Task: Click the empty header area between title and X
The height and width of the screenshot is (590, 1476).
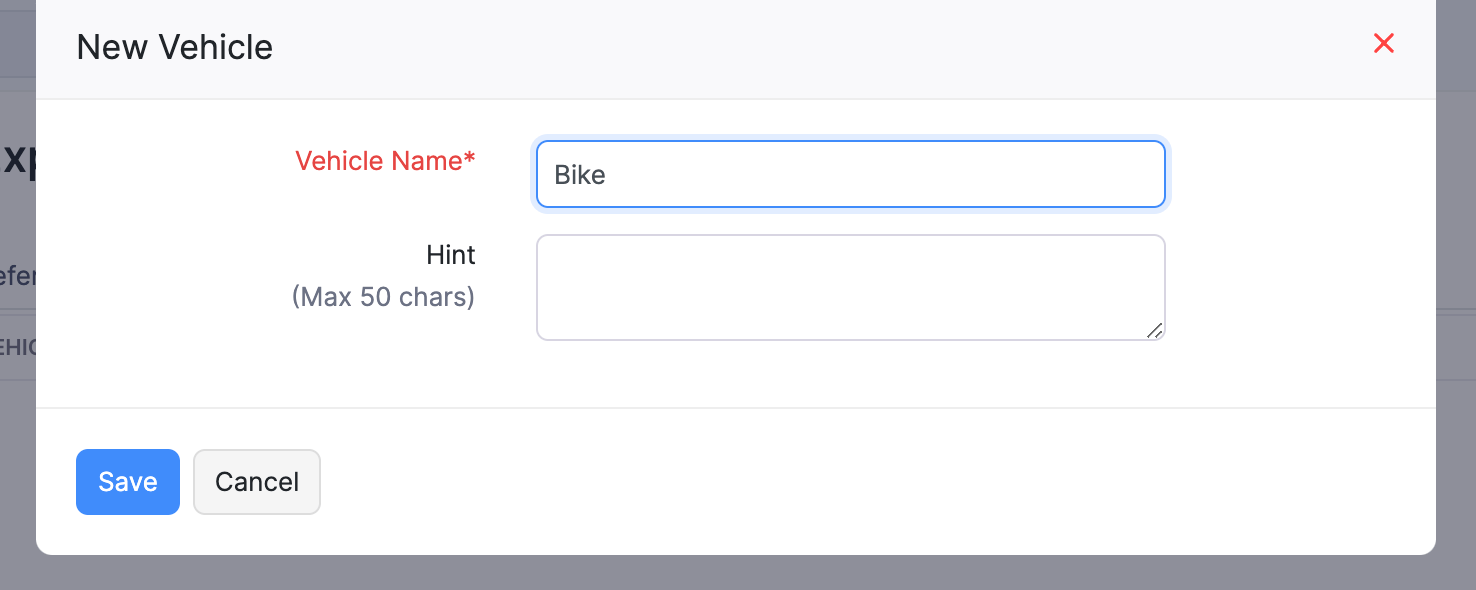Action: 800,47
